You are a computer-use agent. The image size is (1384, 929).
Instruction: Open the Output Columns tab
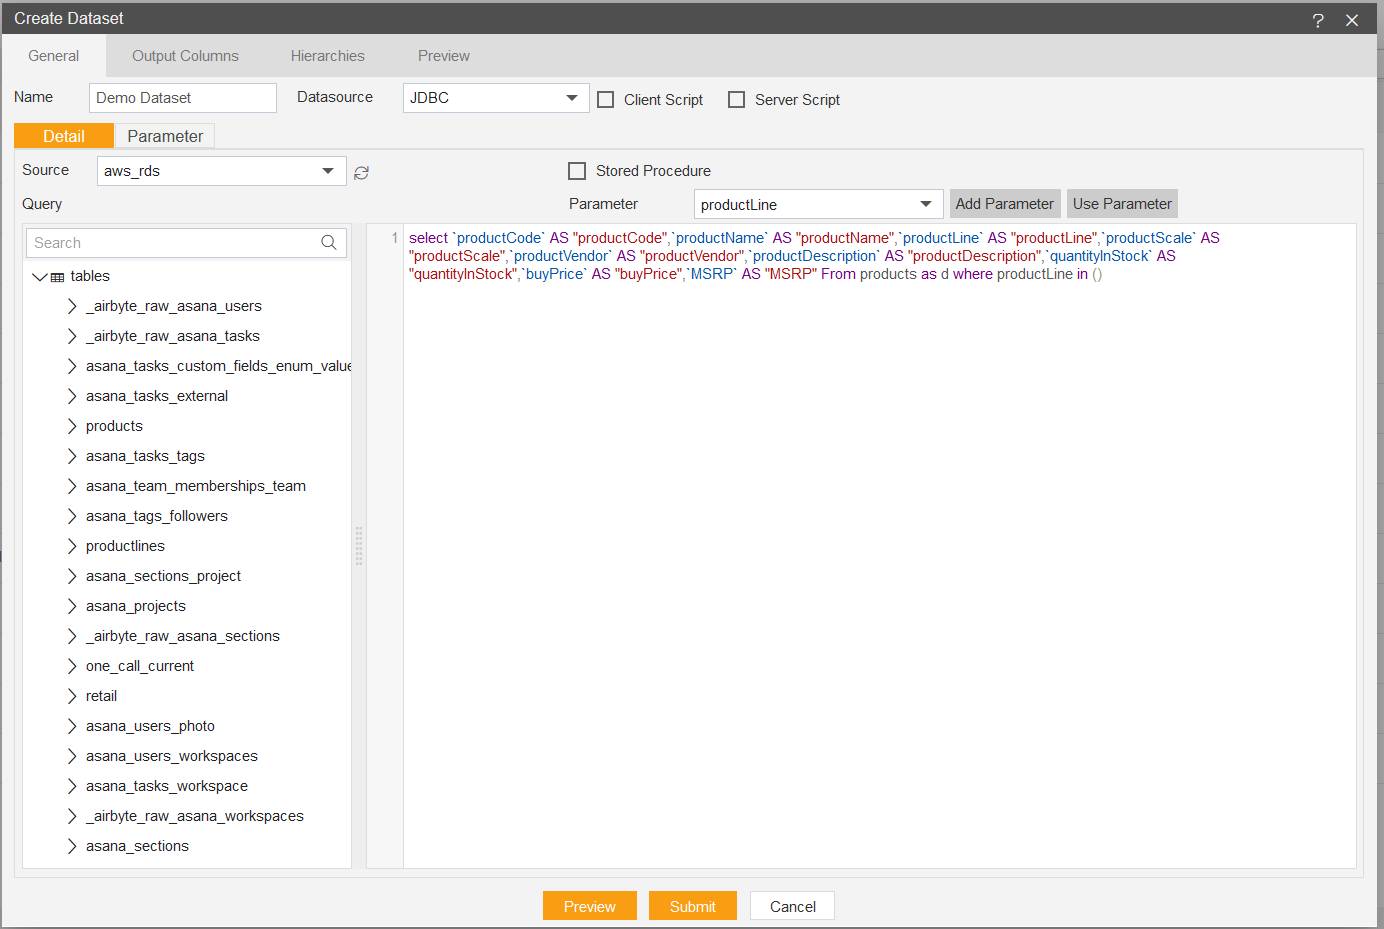(185, 56)
